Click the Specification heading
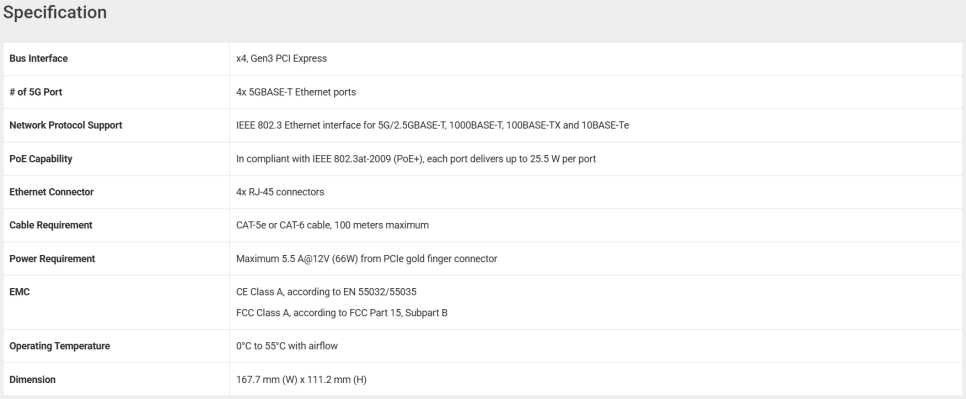This screenshot has width=966, height=399. (55, 13)
